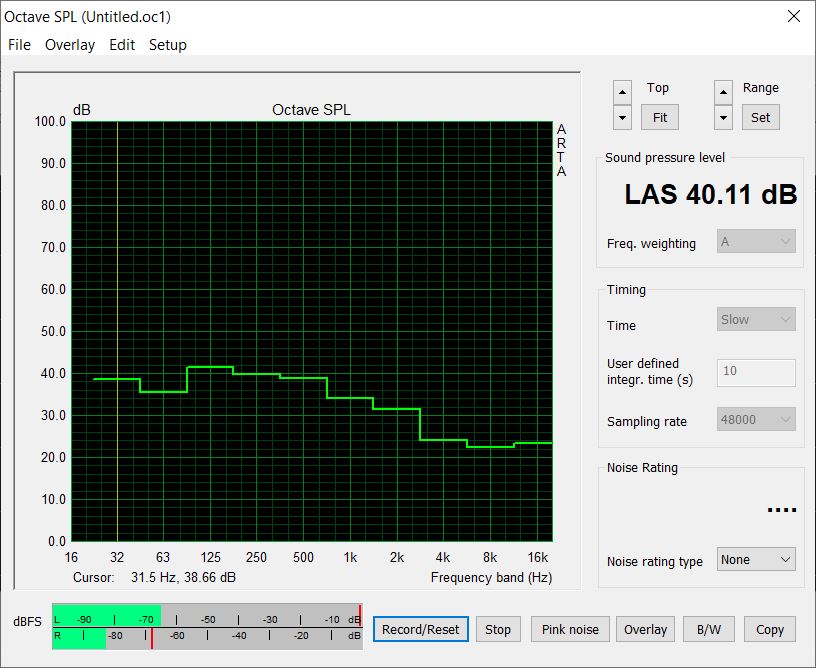The height and width of the screenshot is (668, 816).
Task: Click the 125 frequency axis label
Action: (x=210, y=558)
